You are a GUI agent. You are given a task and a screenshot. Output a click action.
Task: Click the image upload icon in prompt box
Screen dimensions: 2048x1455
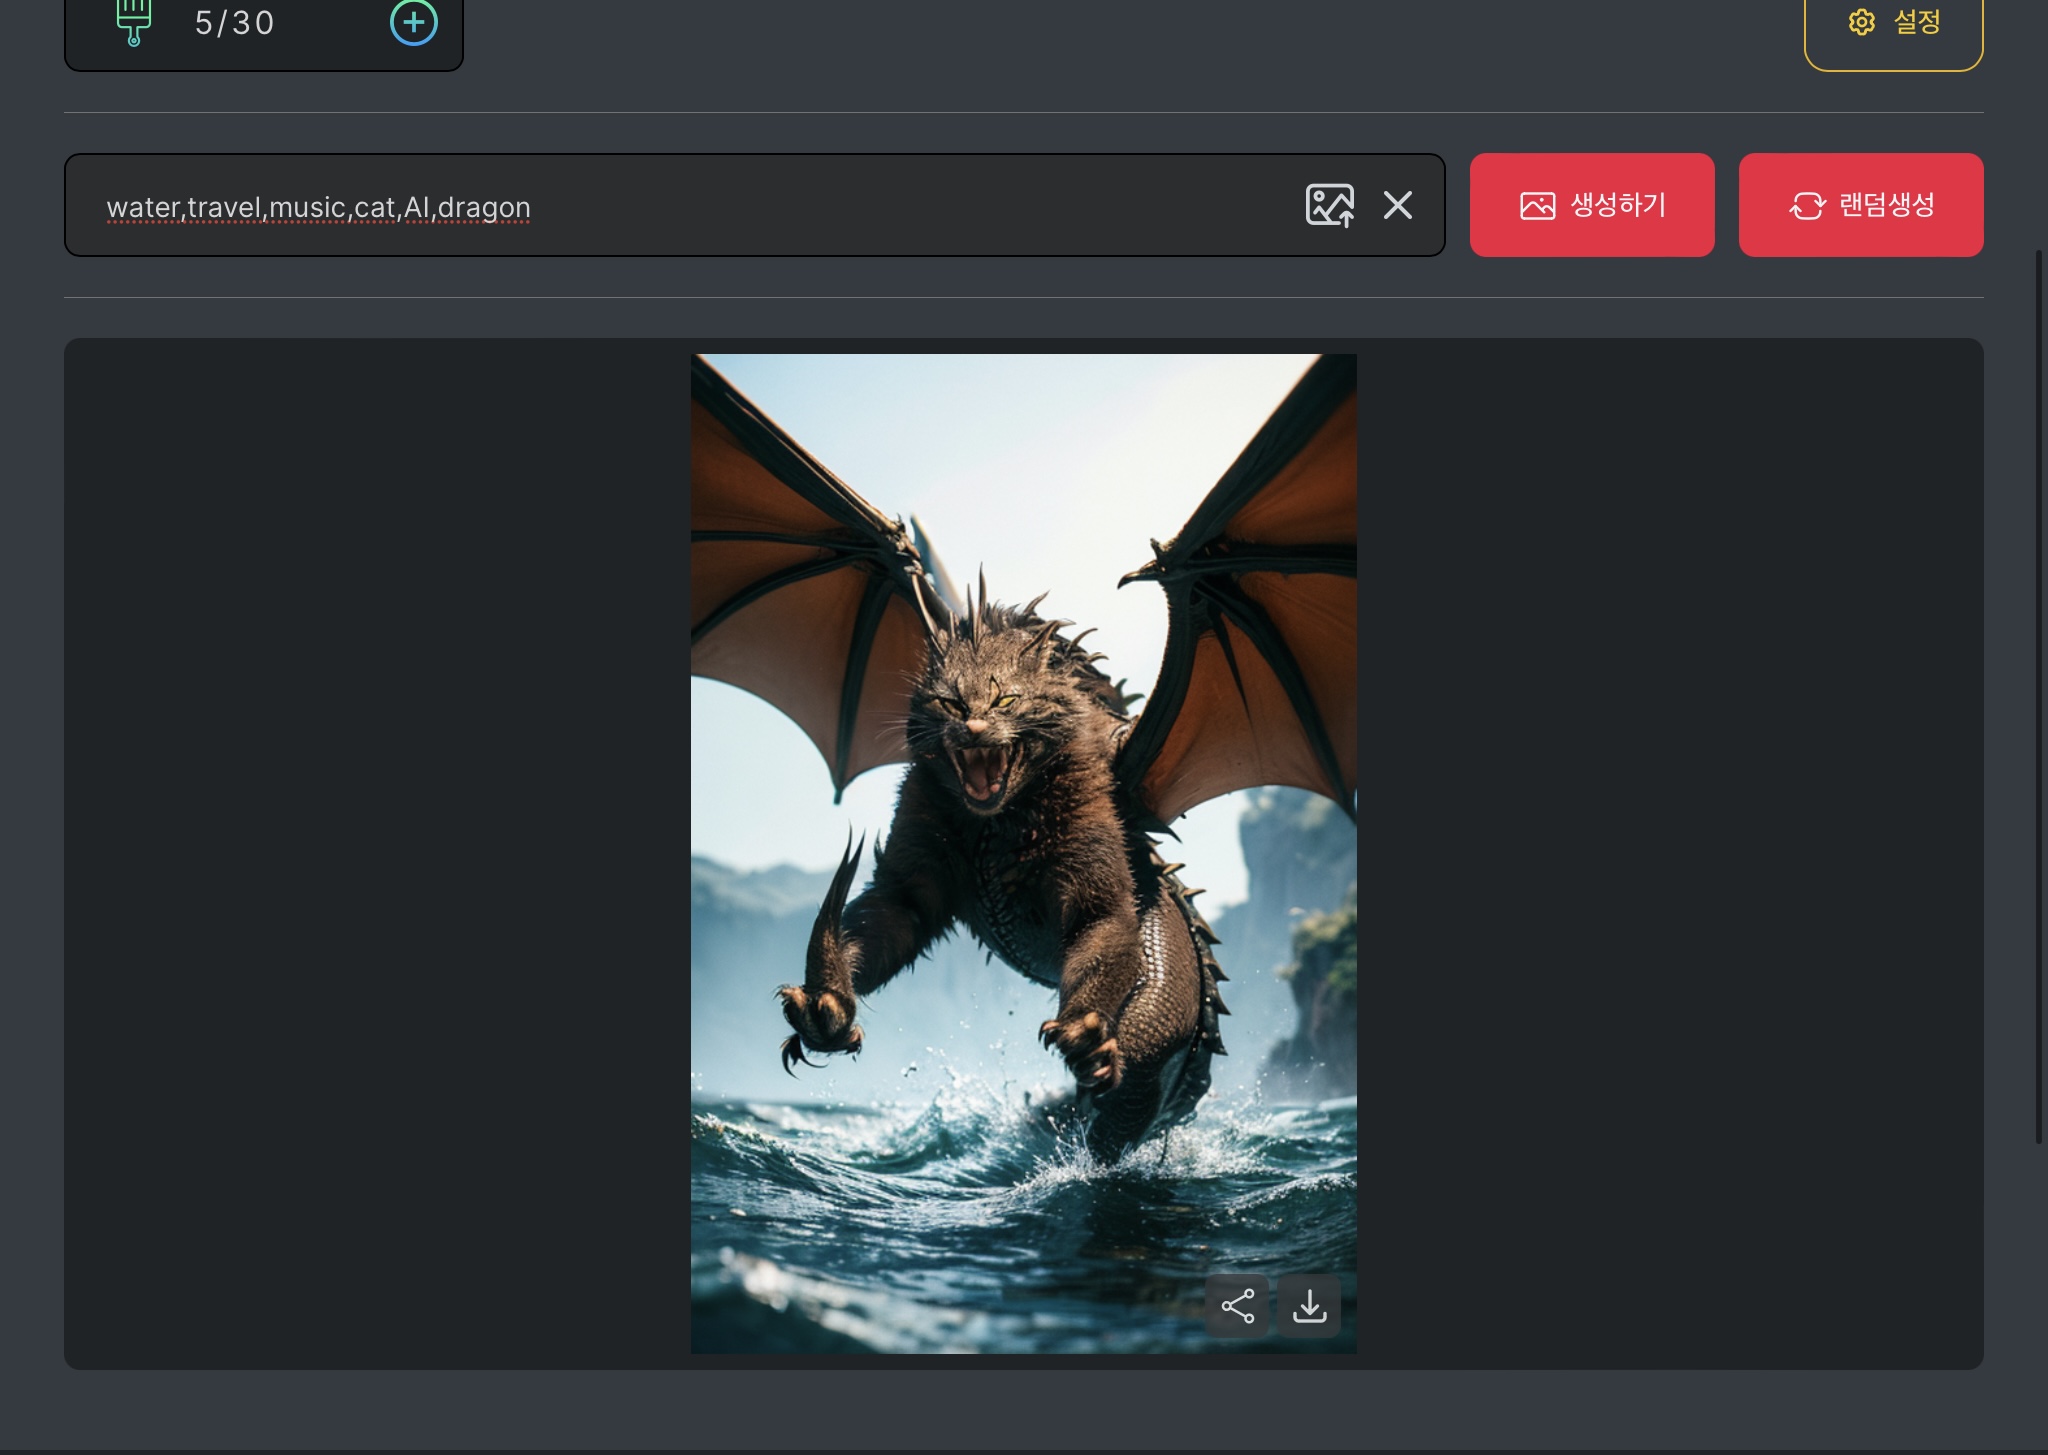point(1329,206)
